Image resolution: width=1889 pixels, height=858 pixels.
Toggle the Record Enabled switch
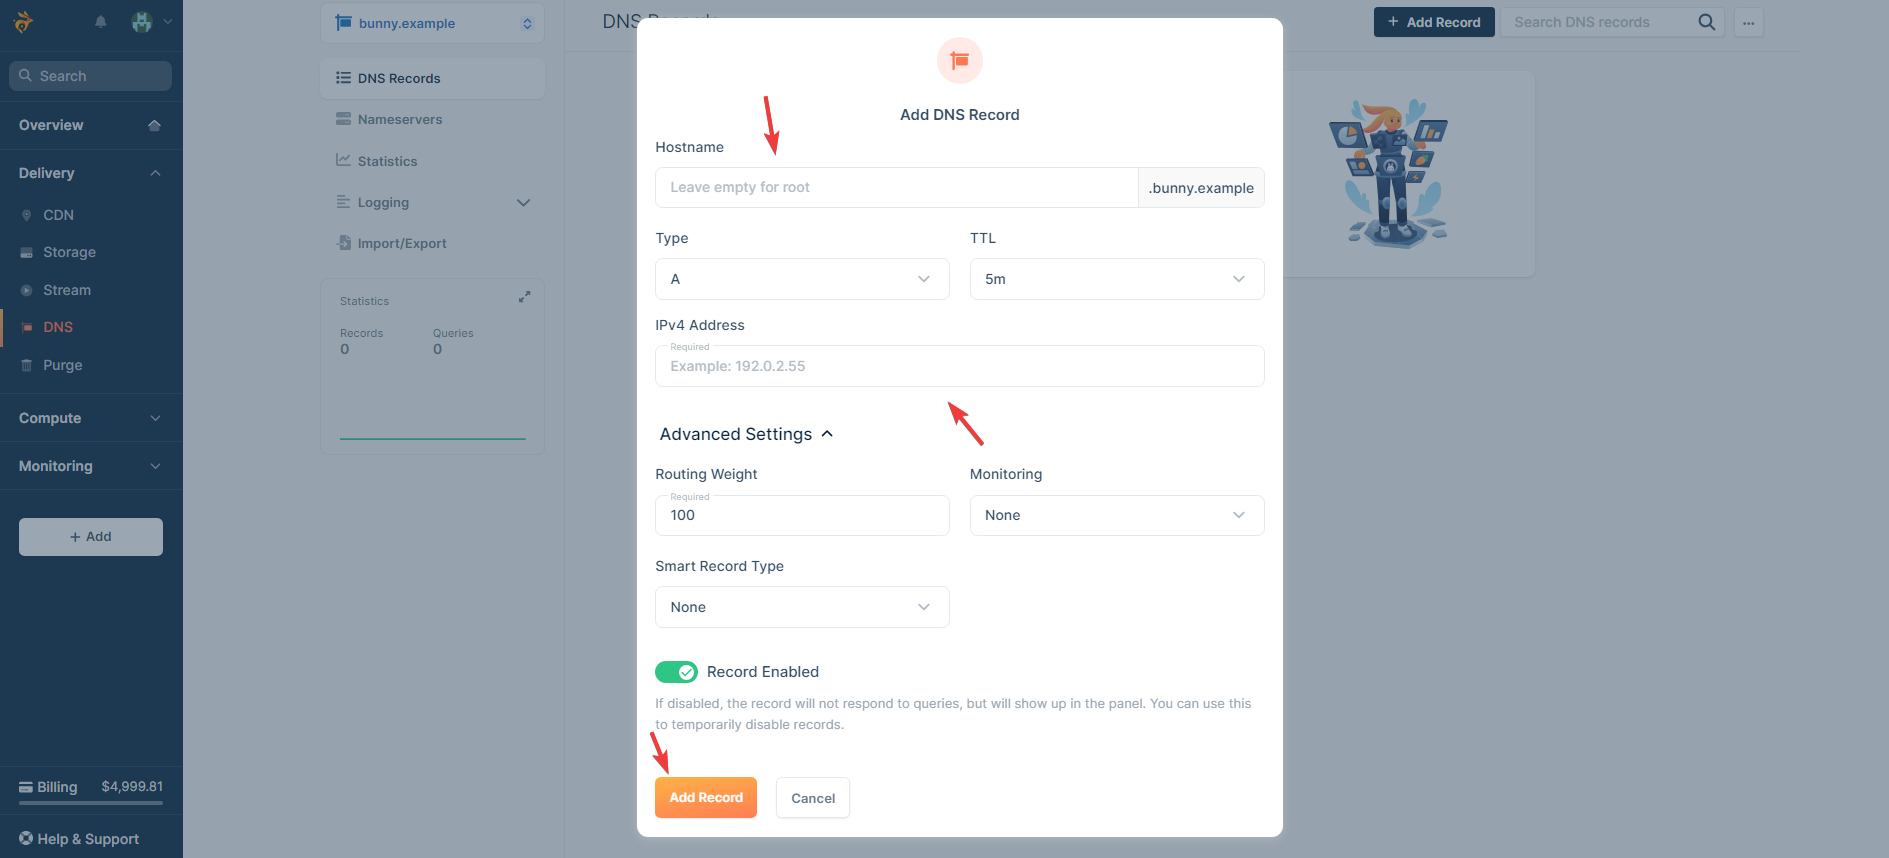(676, 672)
